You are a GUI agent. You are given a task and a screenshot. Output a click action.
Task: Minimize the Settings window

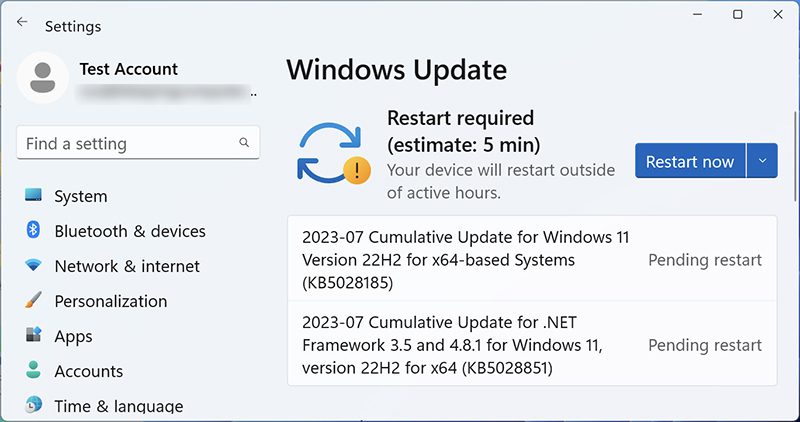pyautogui.click(x=697, y=15)
